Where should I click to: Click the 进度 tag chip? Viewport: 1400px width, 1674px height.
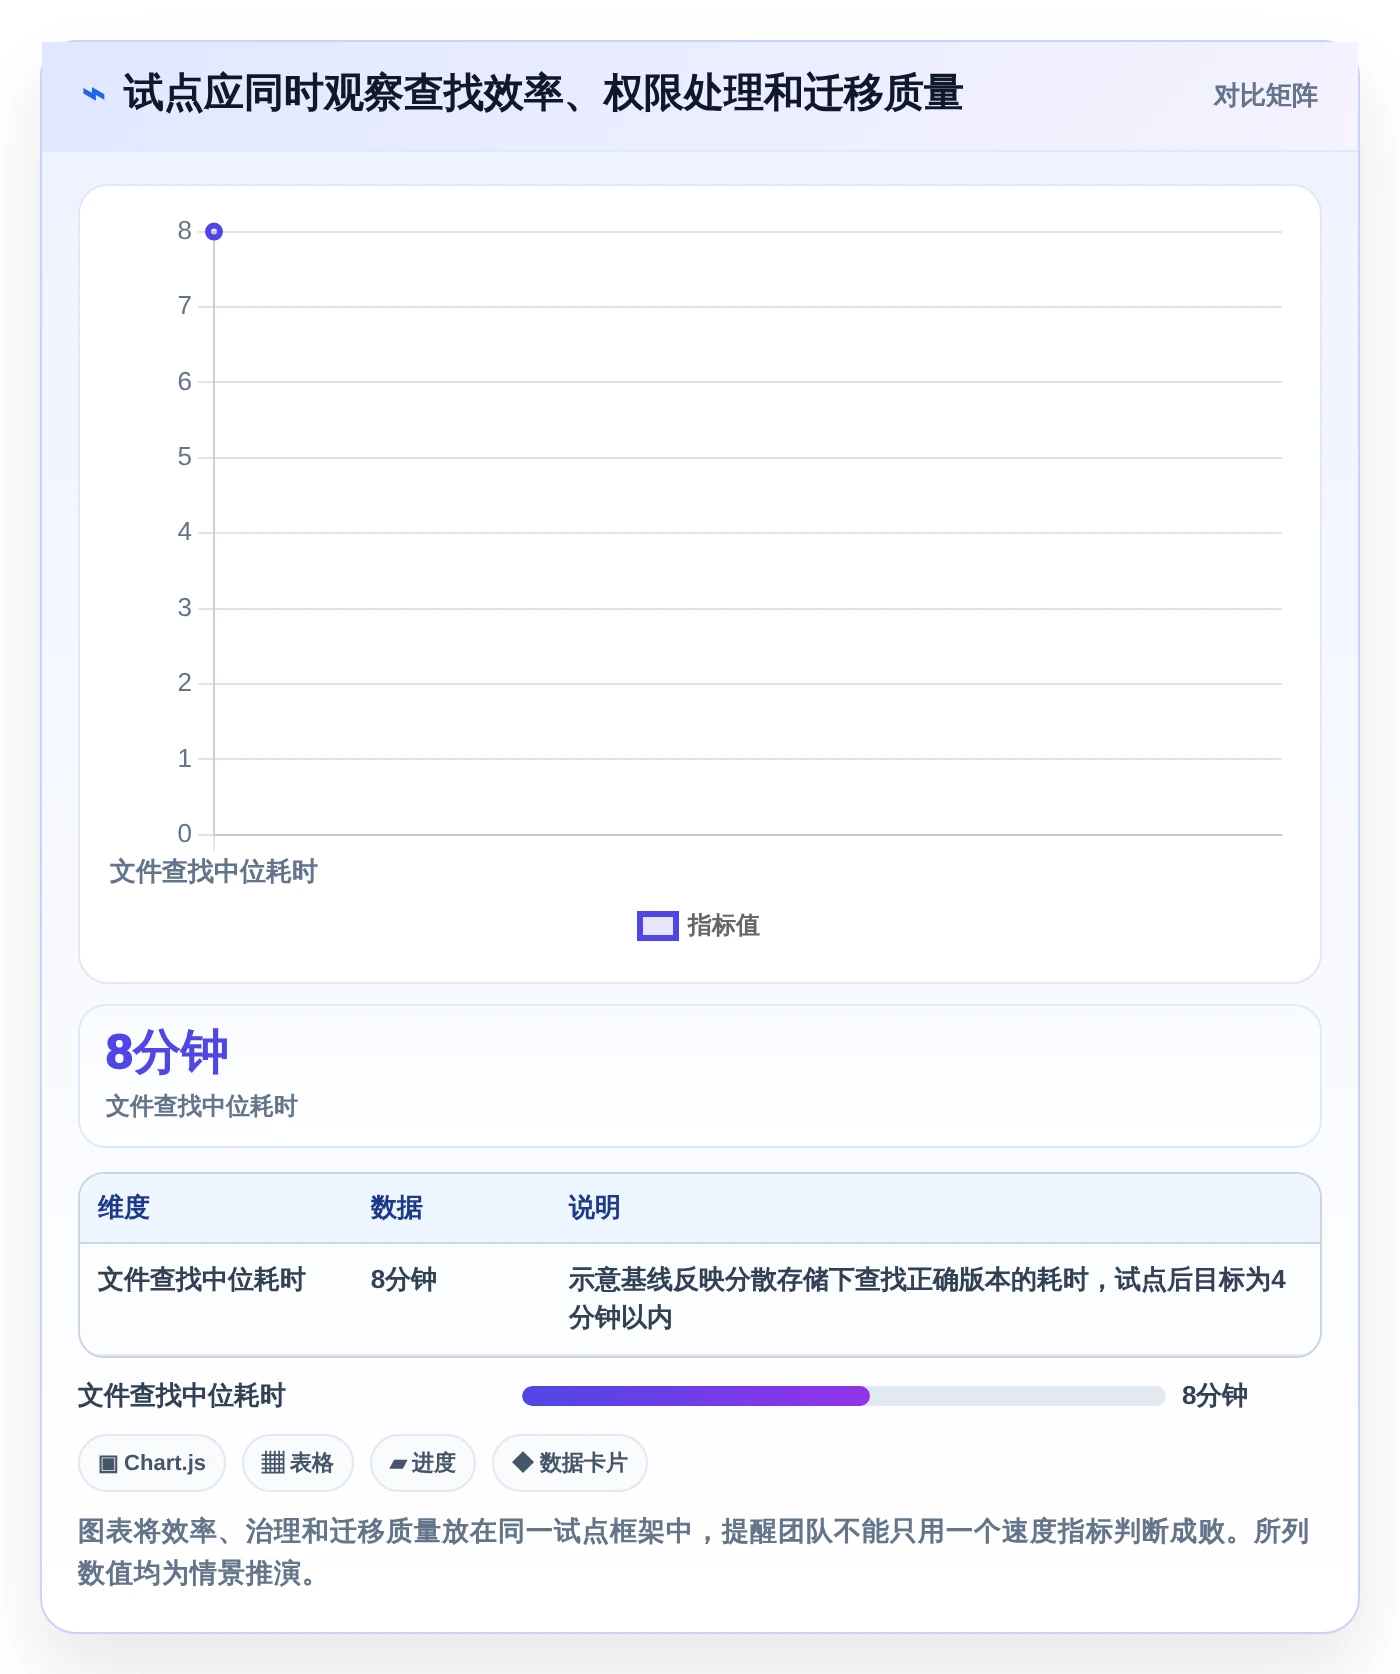click(x=423, y=1463)
